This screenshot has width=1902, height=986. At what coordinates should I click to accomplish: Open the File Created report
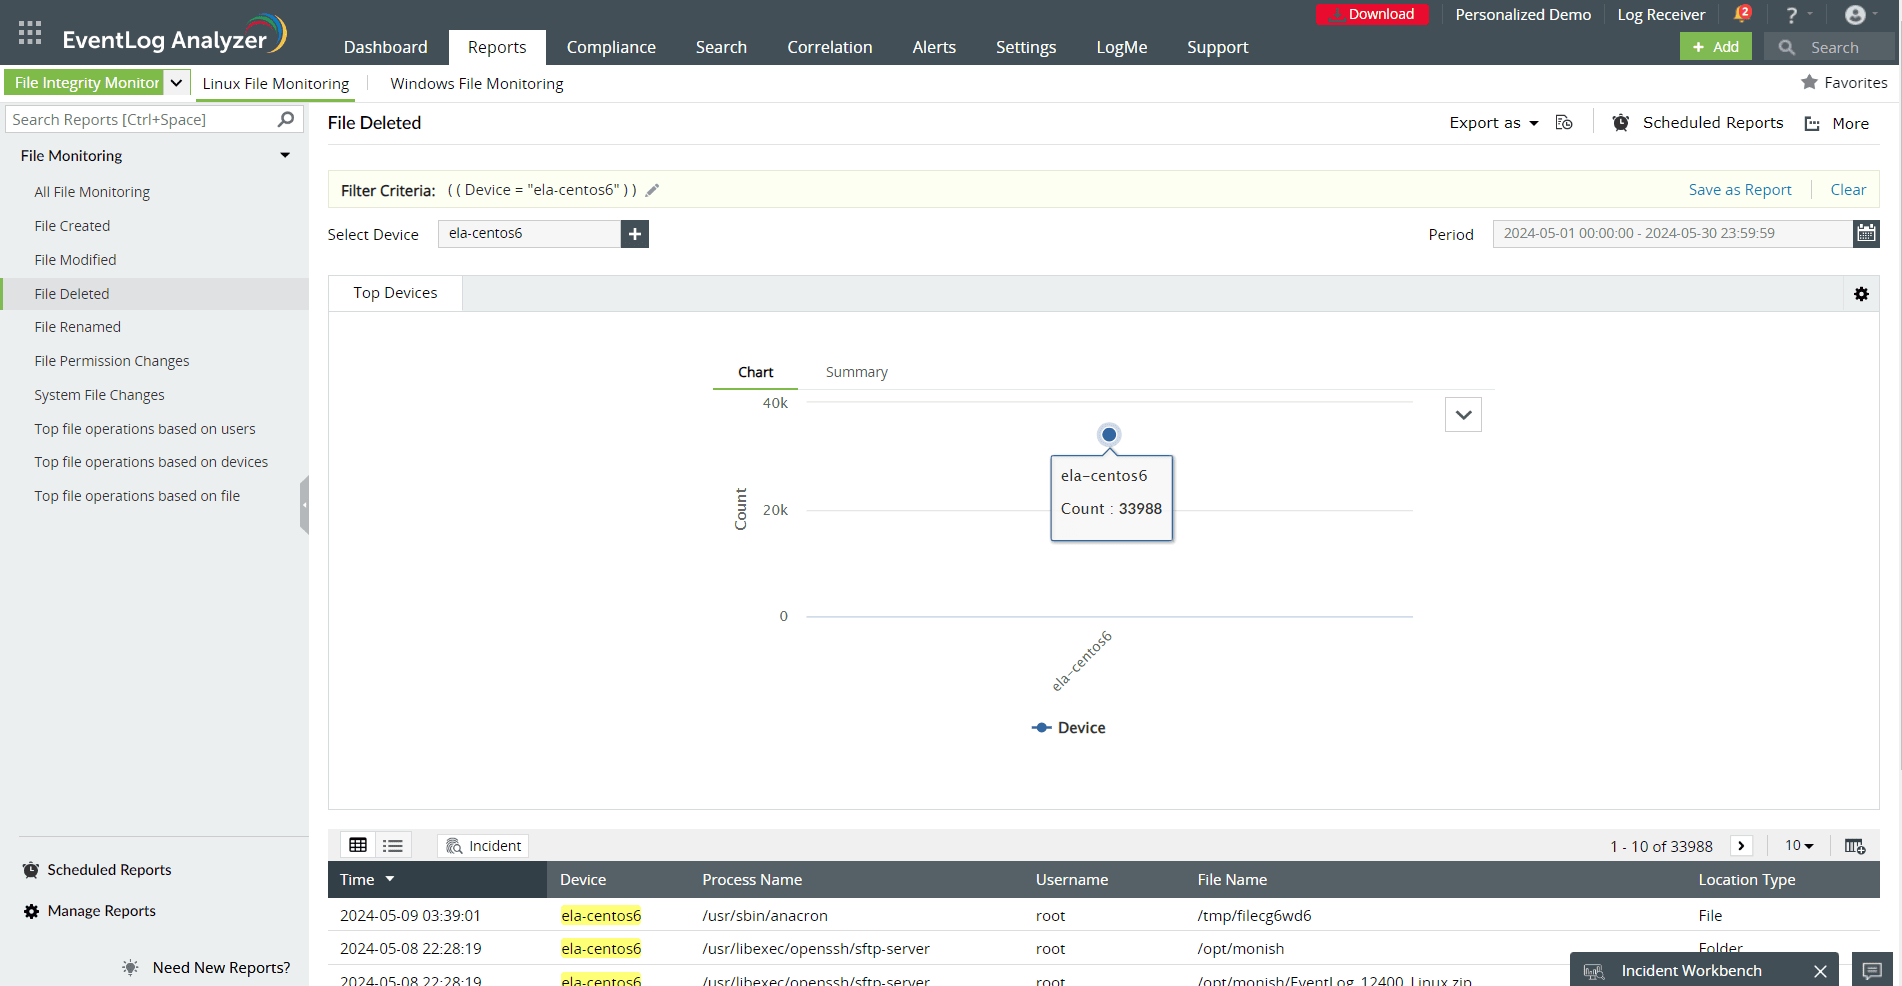[72, 226]
